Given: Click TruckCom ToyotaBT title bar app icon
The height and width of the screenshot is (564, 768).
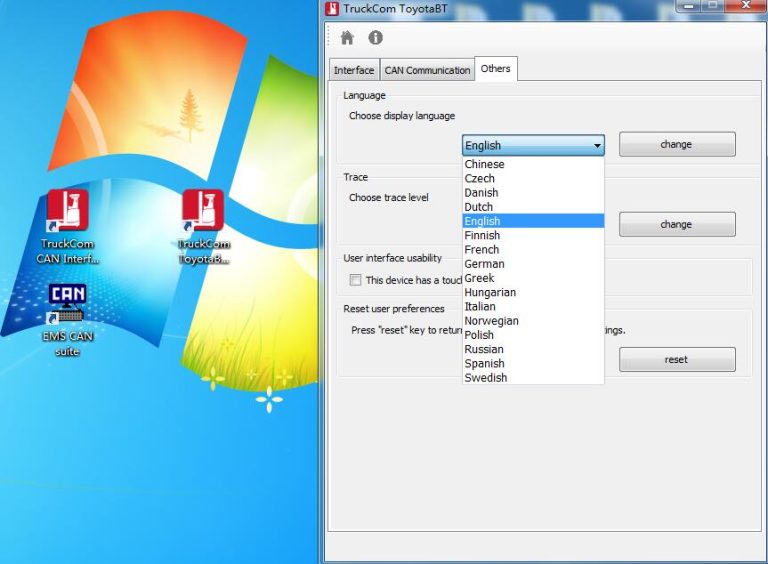Looking at the screenshot, I should [x=332, y=8].
